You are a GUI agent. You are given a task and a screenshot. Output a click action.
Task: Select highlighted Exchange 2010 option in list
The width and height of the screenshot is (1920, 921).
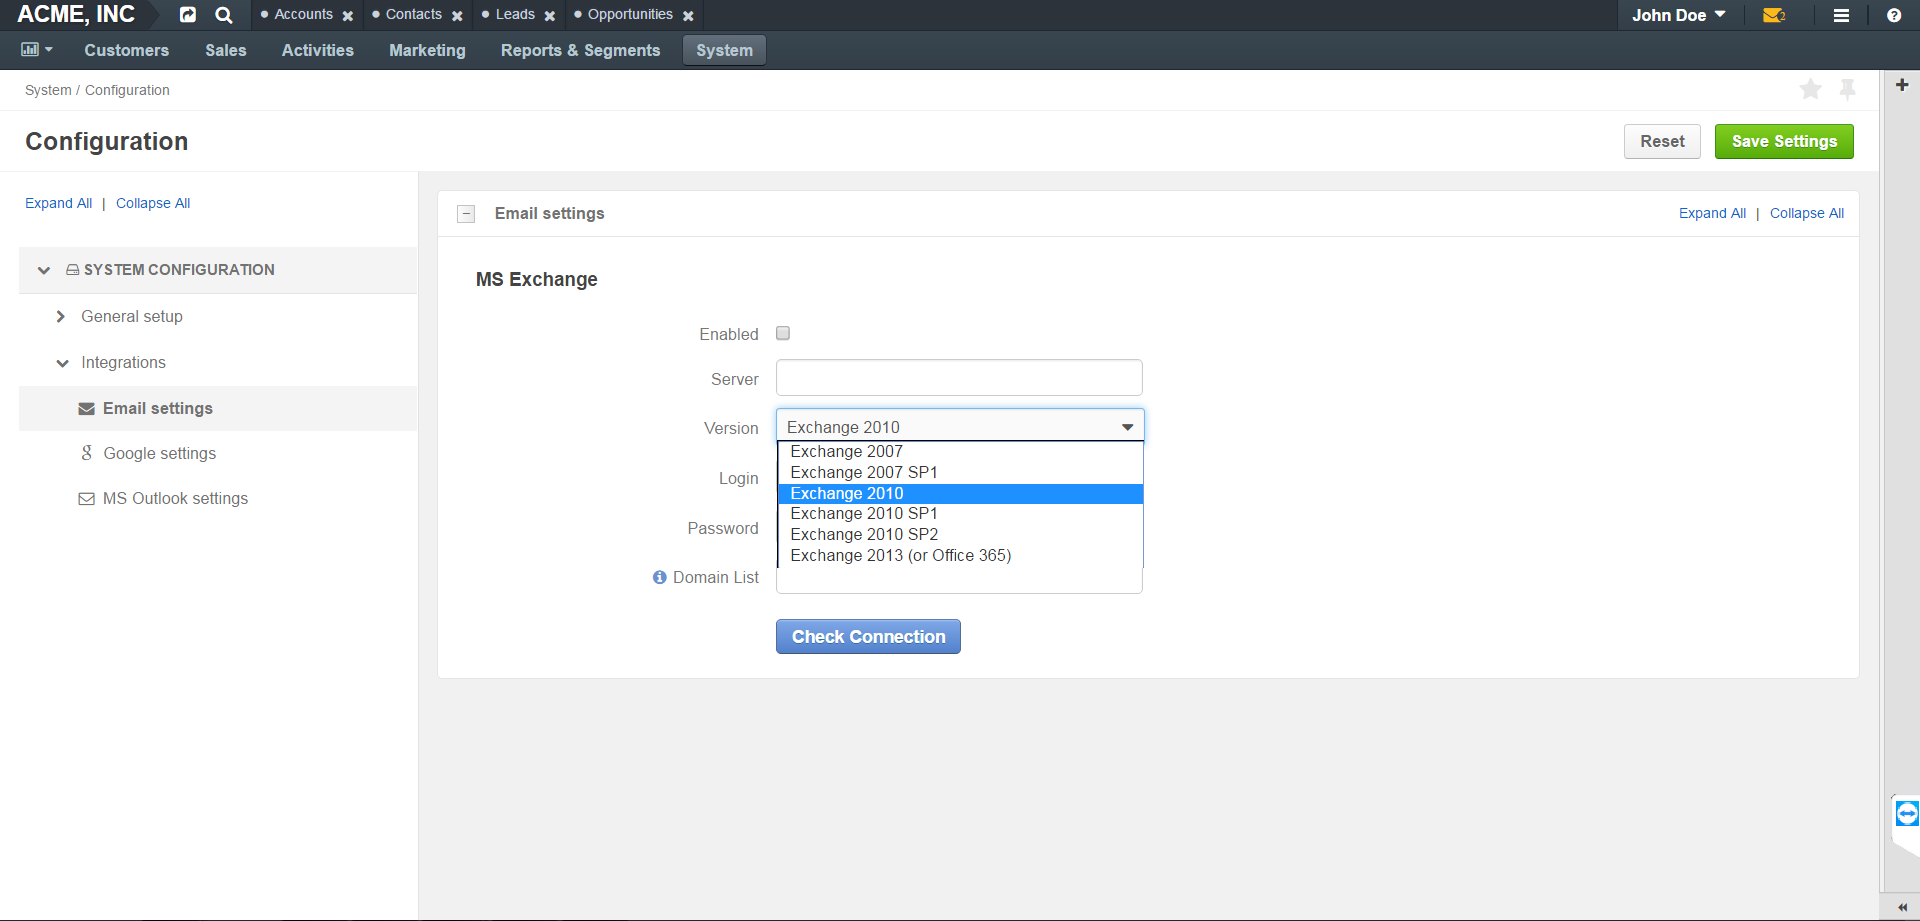pos(960,494)
